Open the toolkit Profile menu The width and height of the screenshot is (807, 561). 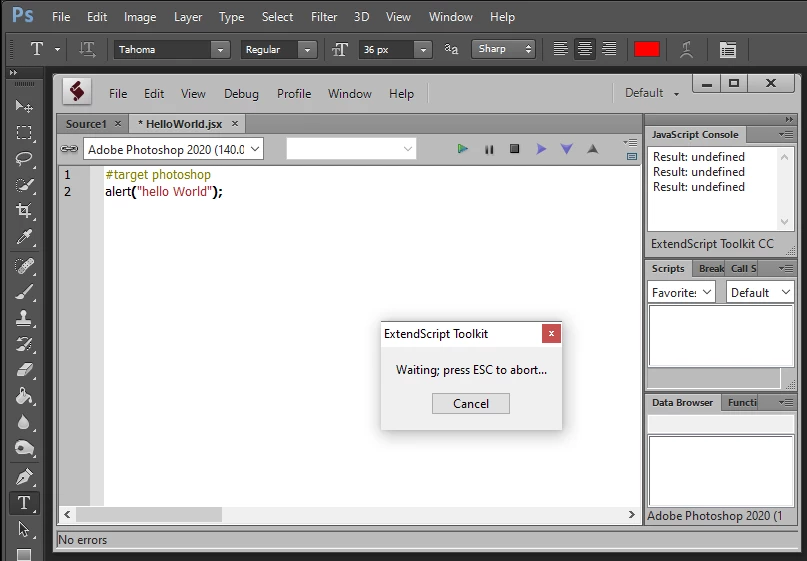294,94
